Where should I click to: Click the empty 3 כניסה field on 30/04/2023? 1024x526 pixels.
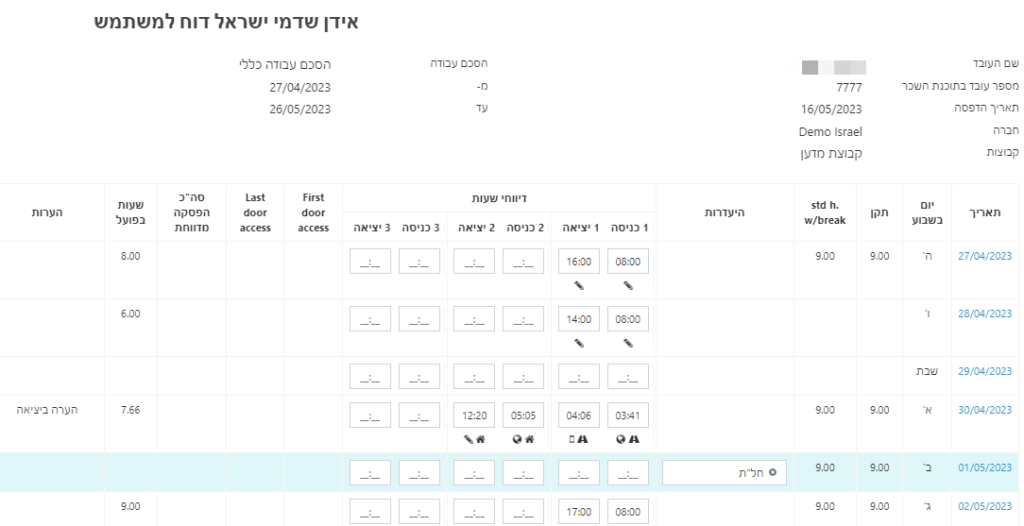[419, 415]
